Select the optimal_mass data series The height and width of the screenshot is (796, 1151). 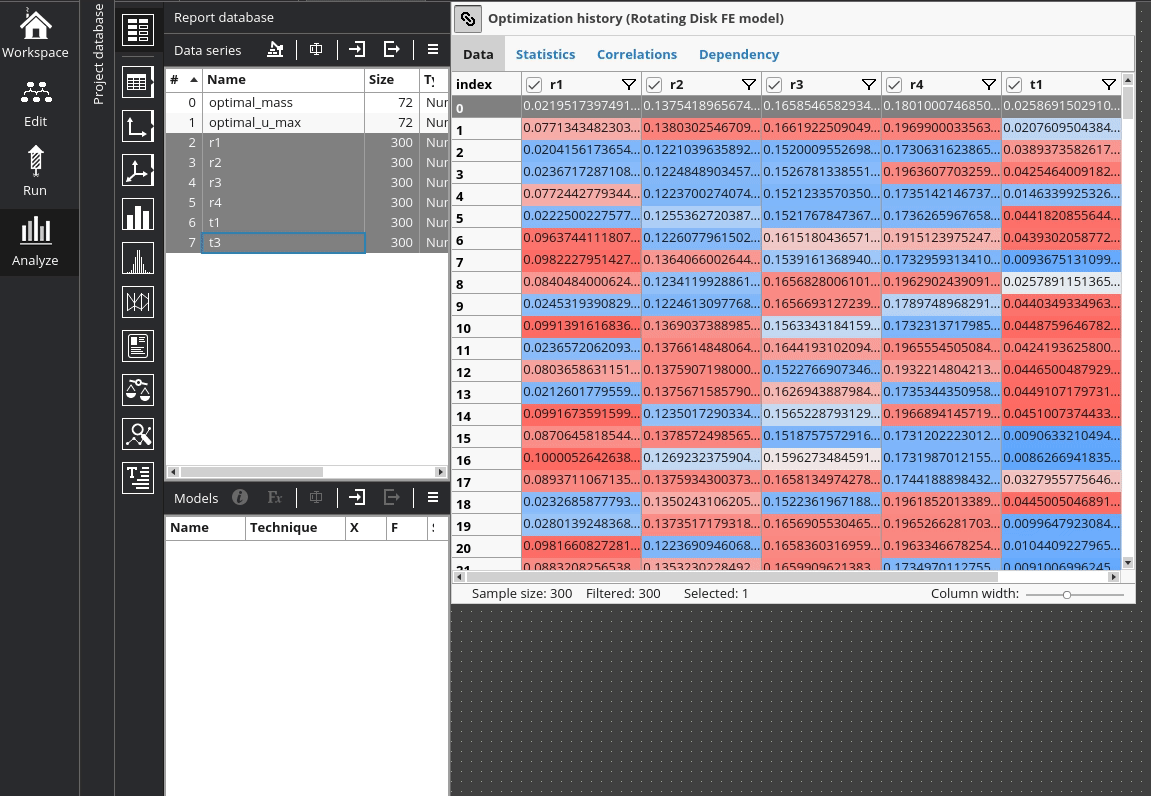pos(307,103)
